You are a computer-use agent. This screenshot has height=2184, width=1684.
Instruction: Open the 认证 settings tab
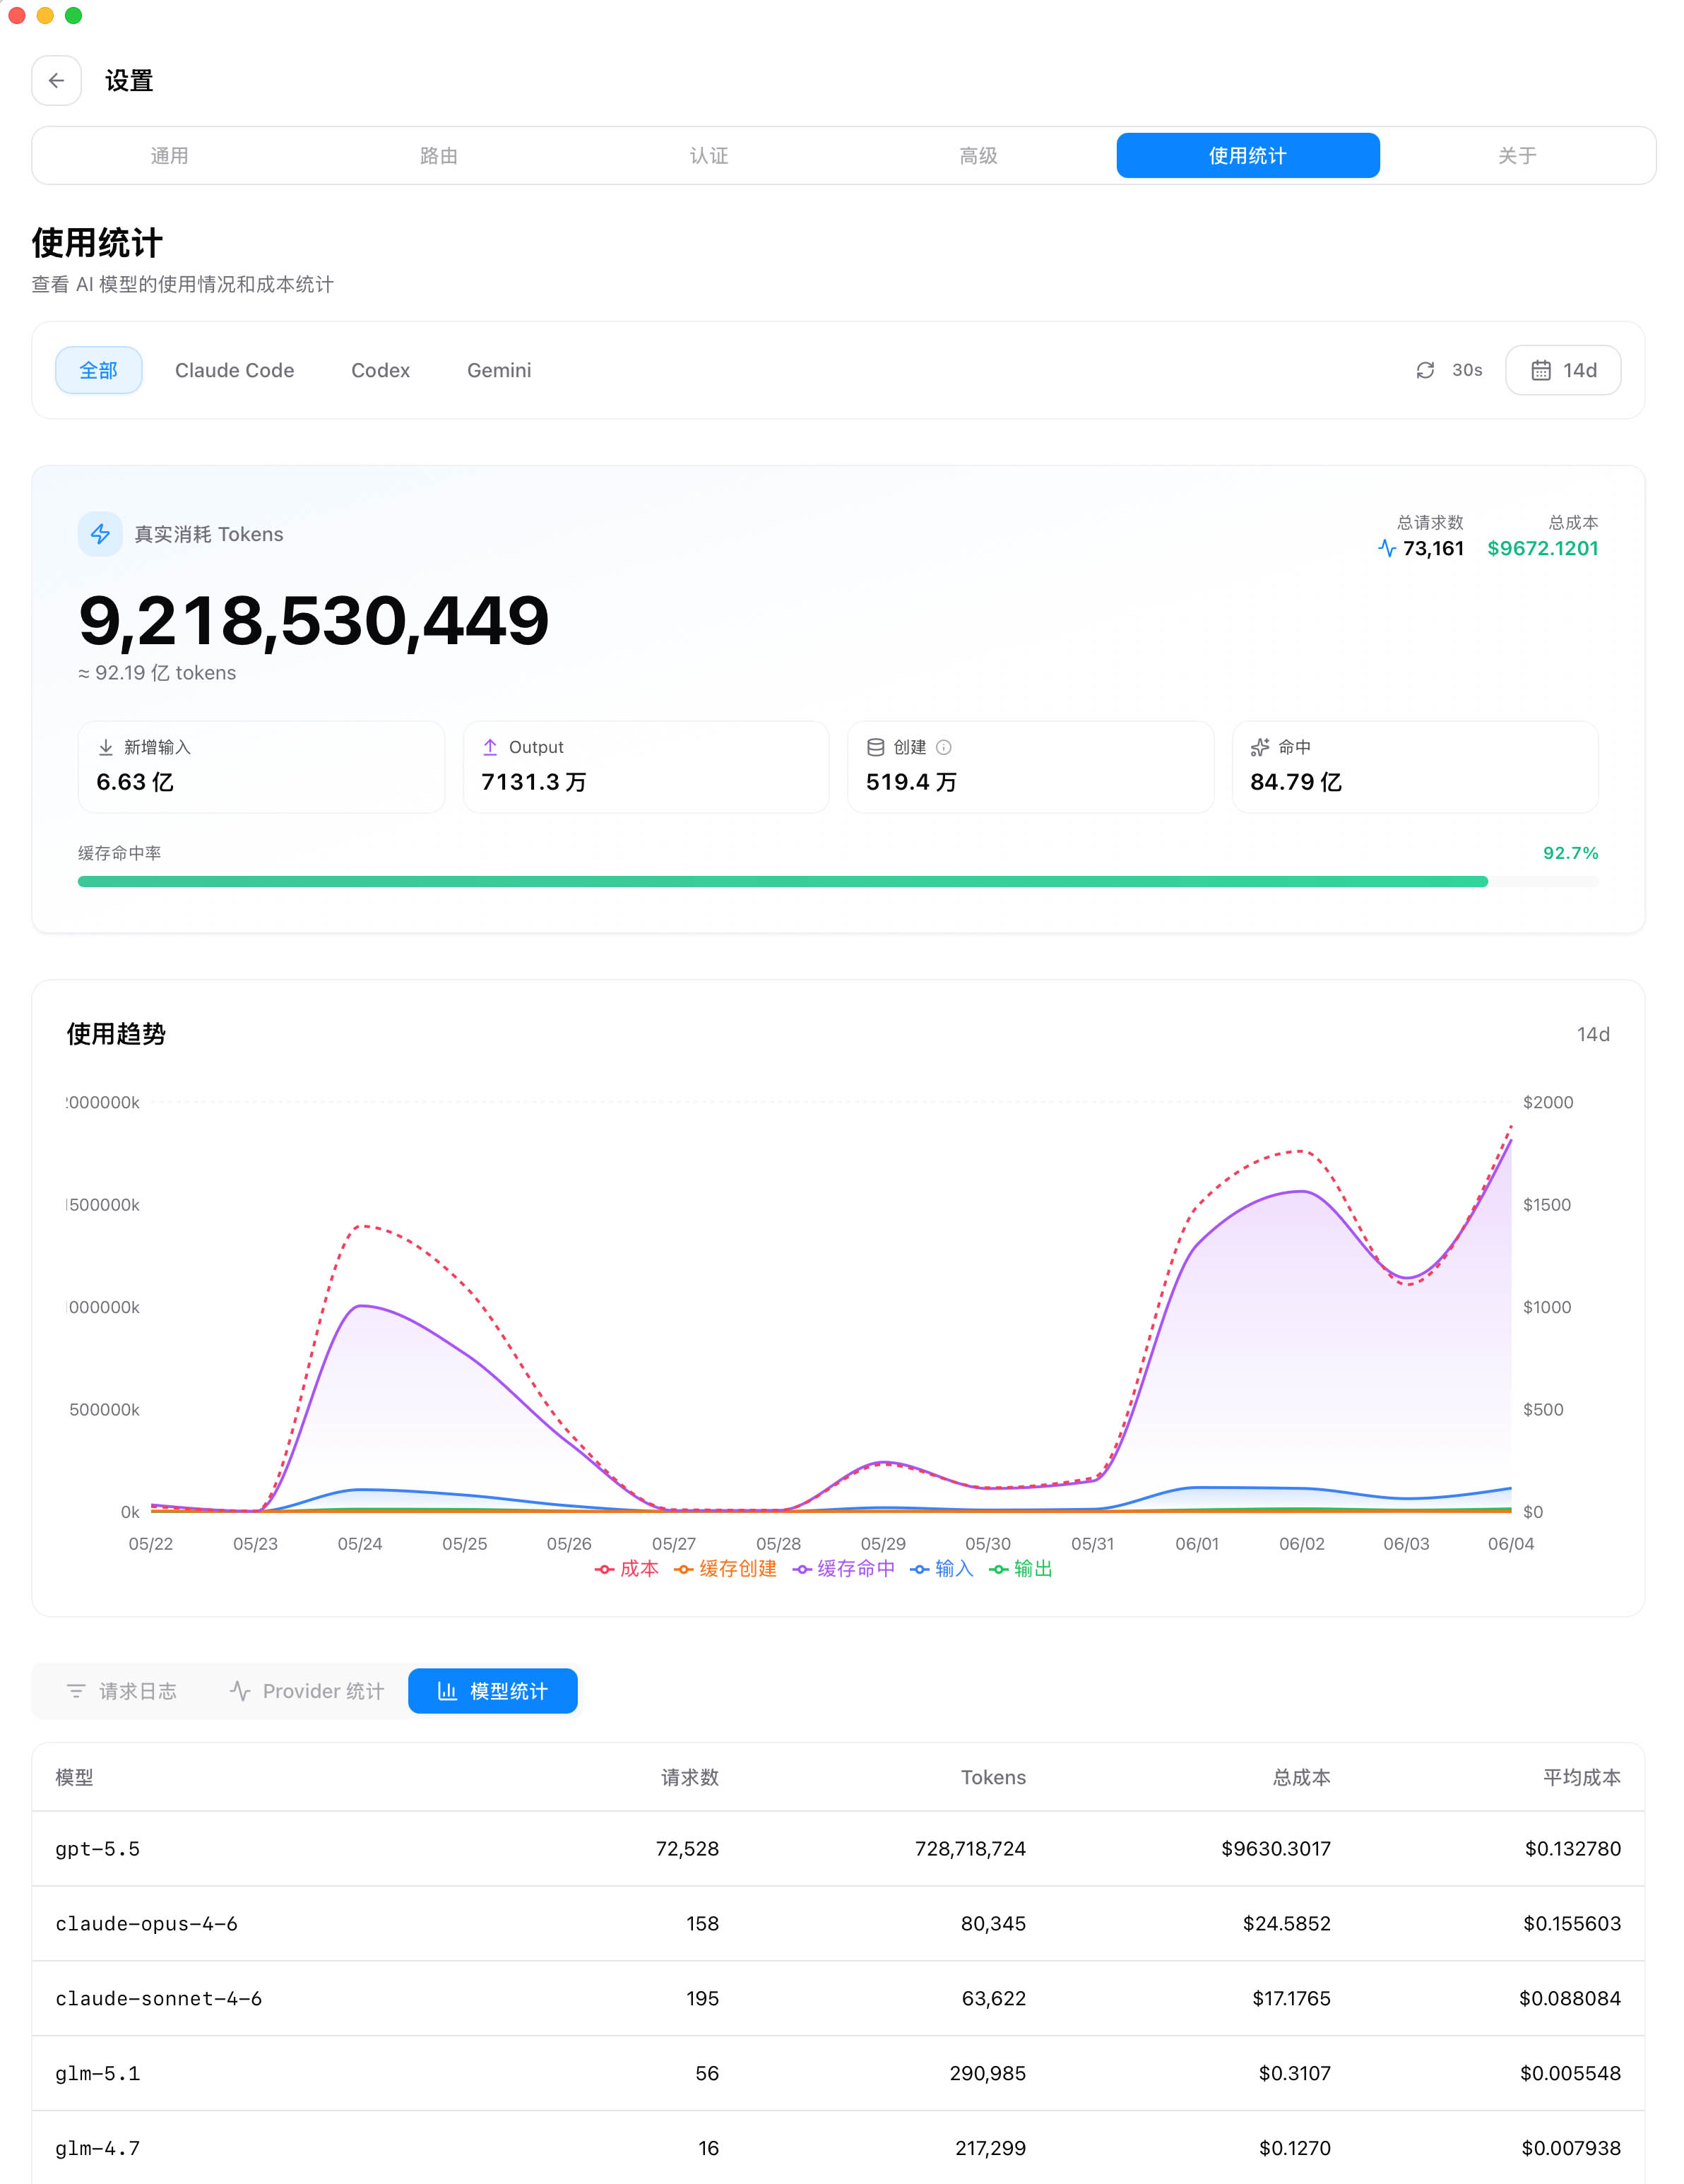pos(709,155)
